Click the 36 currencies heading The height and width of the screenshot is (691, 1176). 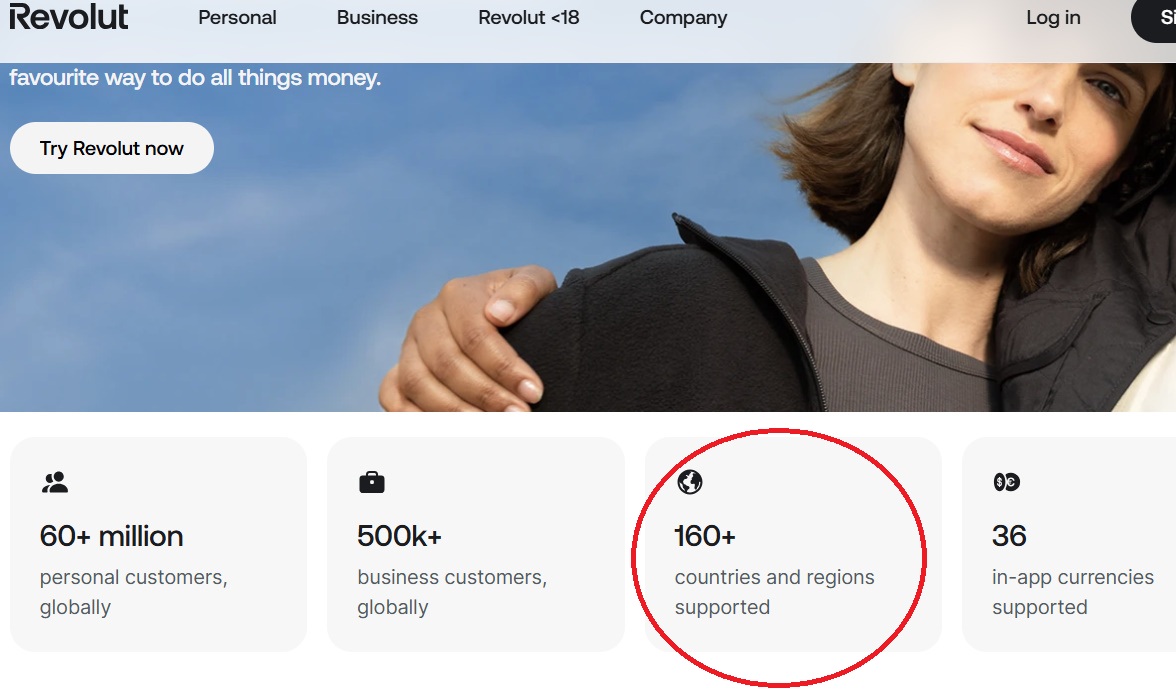[x=1009, y=536]
